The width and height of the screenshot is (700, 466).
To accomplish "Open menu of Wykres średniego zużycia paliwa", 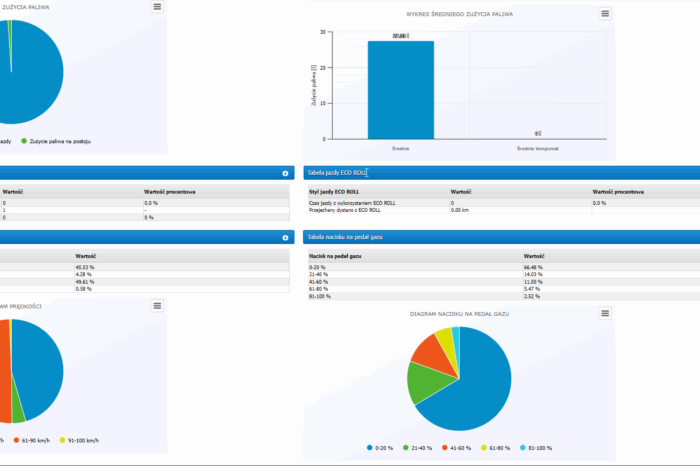I will pyautogui.click(x=605, y=14).
